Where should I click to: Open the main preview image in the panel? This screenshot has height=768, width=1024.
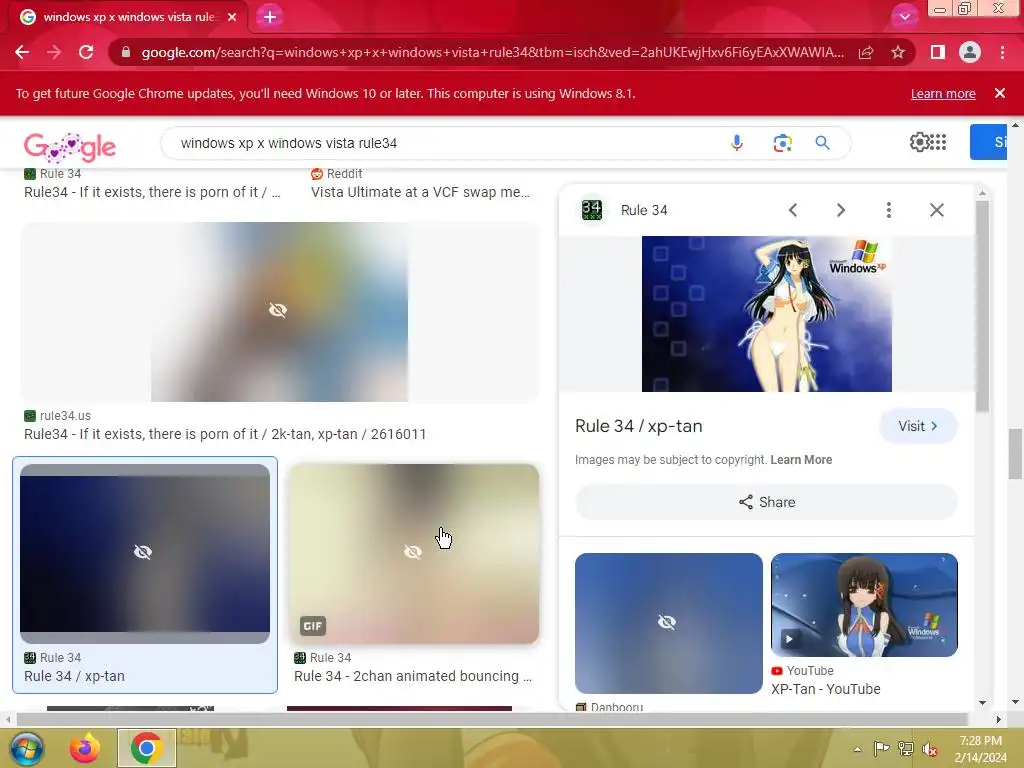[x=767, y=314]
